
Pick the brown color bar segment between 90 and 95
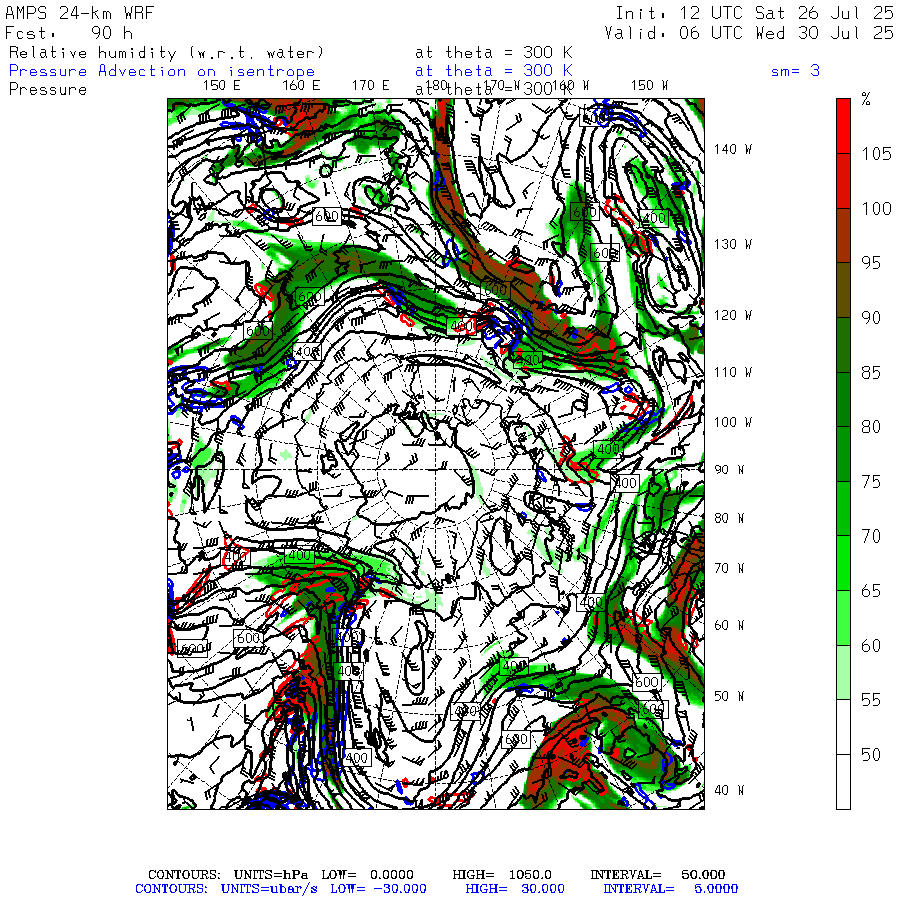tap(843, 290)
